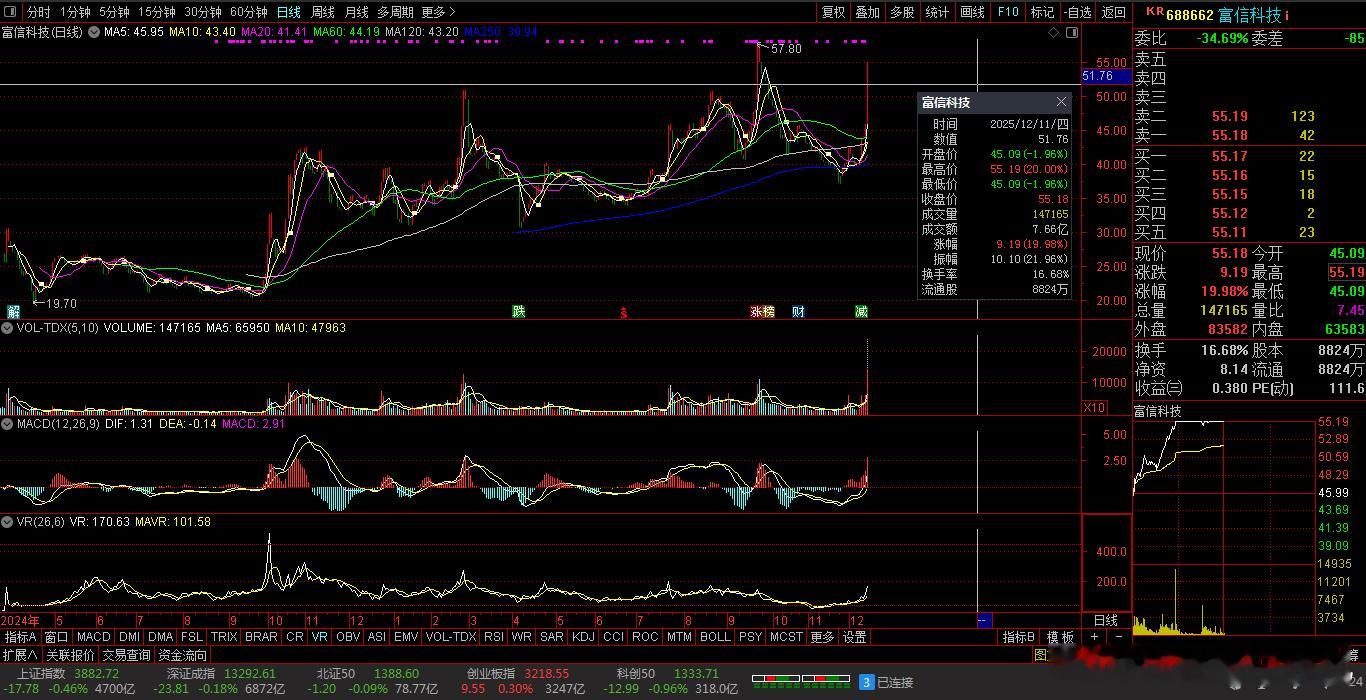Switch to the 周线 weekly chart
The width and height of the screenshot is (1366, 700).
[323, 12]
